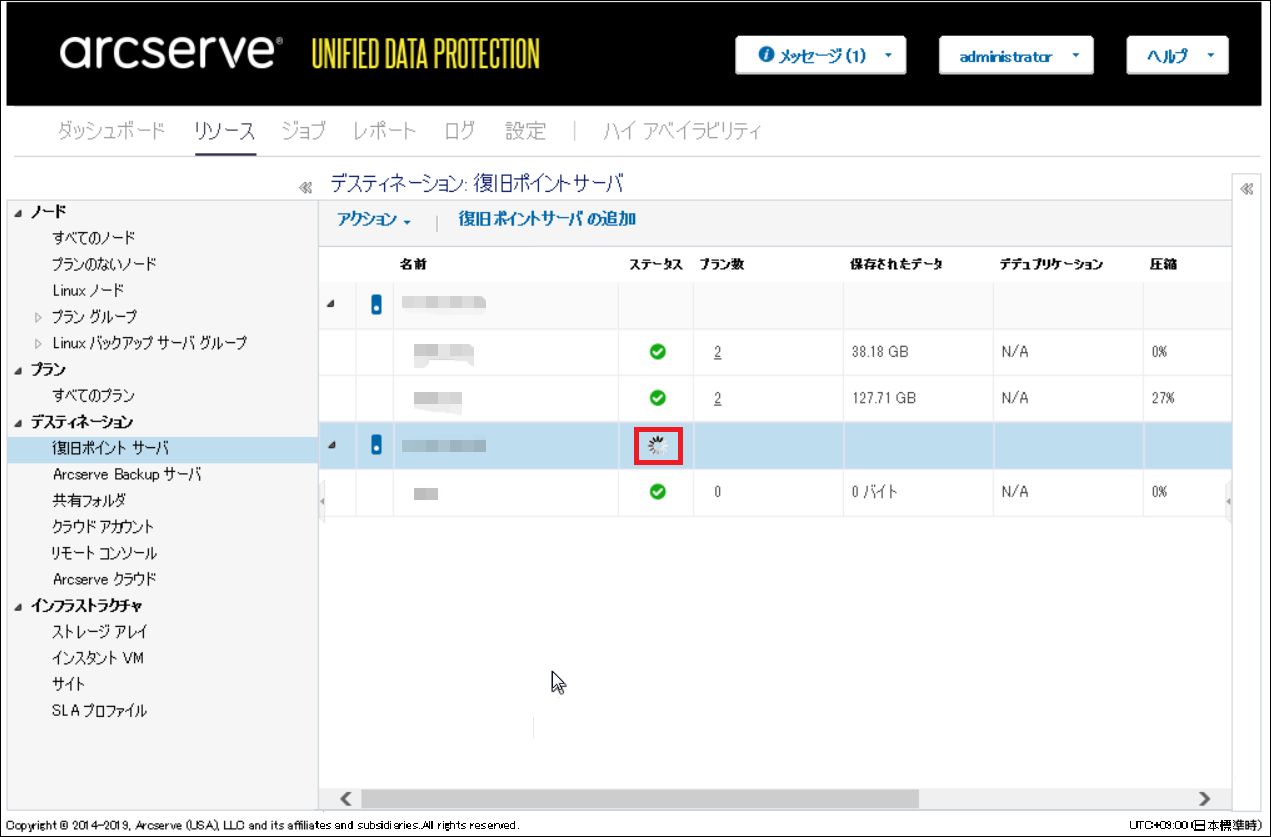Select リモート コンソール in the tree
Screen dimensions: 1271x837
tap(104, 553)
